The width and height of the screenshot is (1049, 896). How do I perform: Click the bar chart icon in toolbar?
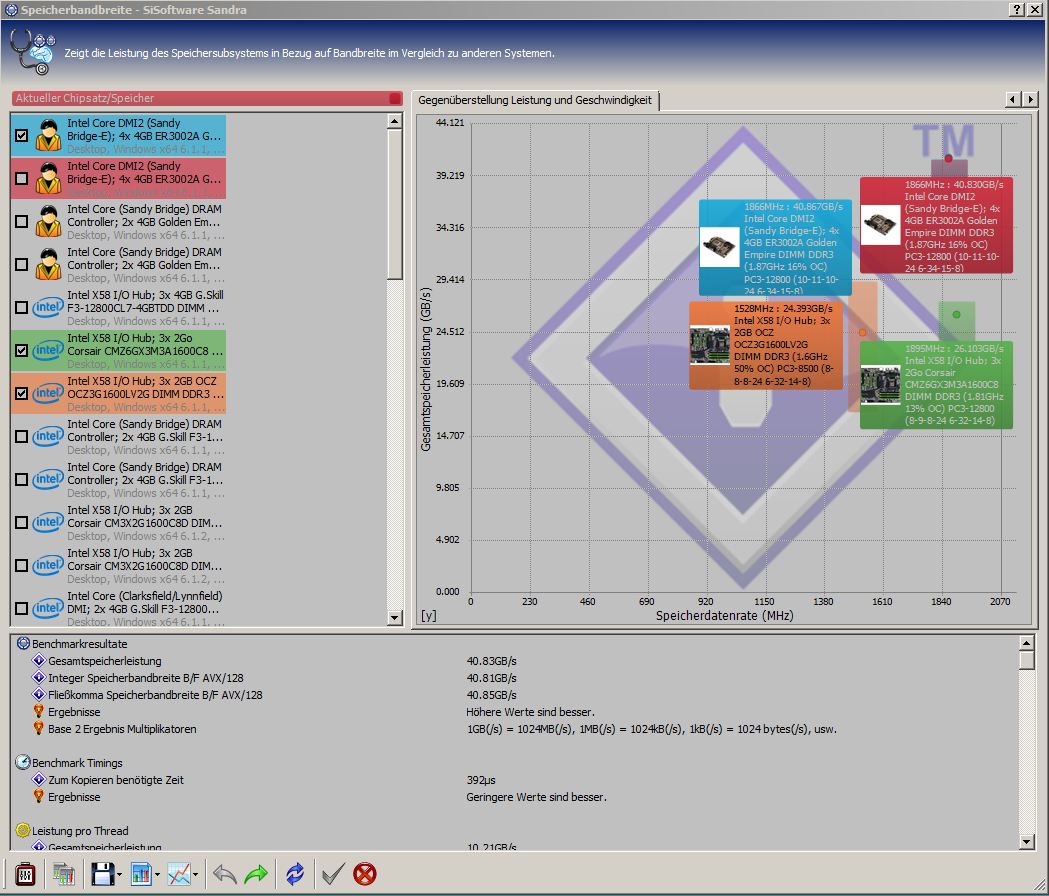(x=141, y=874)
